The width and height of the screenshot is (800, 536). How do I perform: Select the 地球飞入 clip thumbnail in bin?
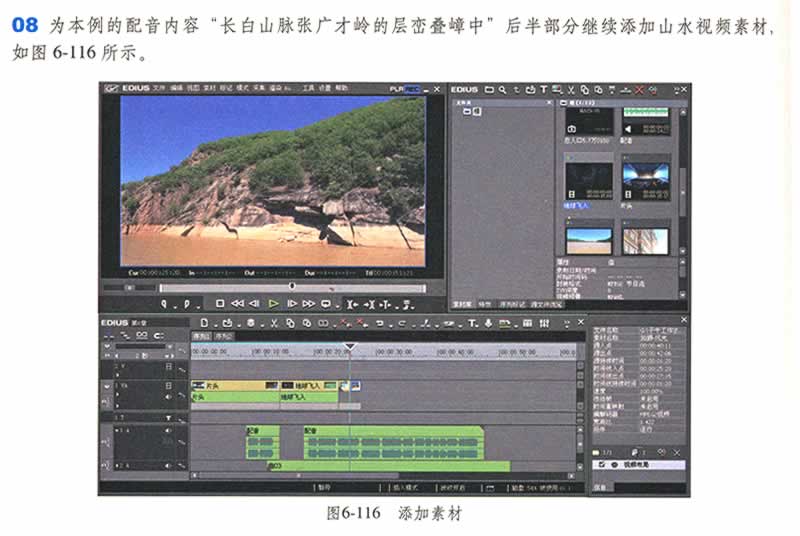pyautogui.click(x=589, y=182)
